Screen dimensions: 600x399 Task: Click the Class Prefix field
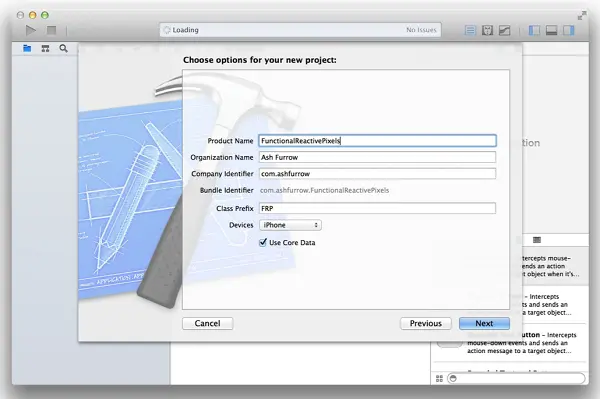tap(377, 208)
